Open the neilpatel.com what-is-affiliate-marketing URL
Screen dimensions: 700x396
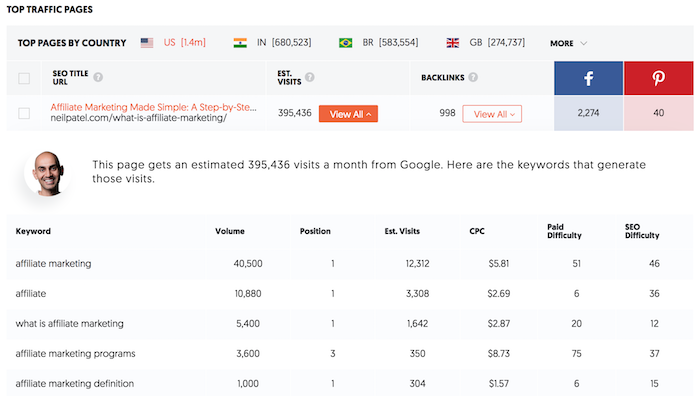tap(138, 118)
